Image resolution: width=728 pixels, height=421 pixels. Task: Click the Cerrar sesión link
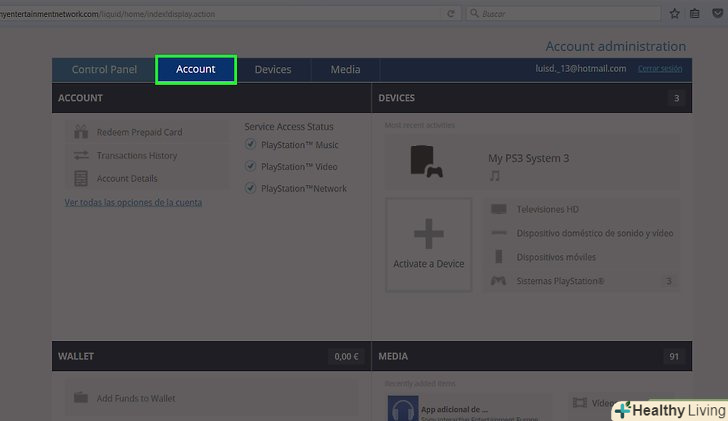tap(660, 69)
